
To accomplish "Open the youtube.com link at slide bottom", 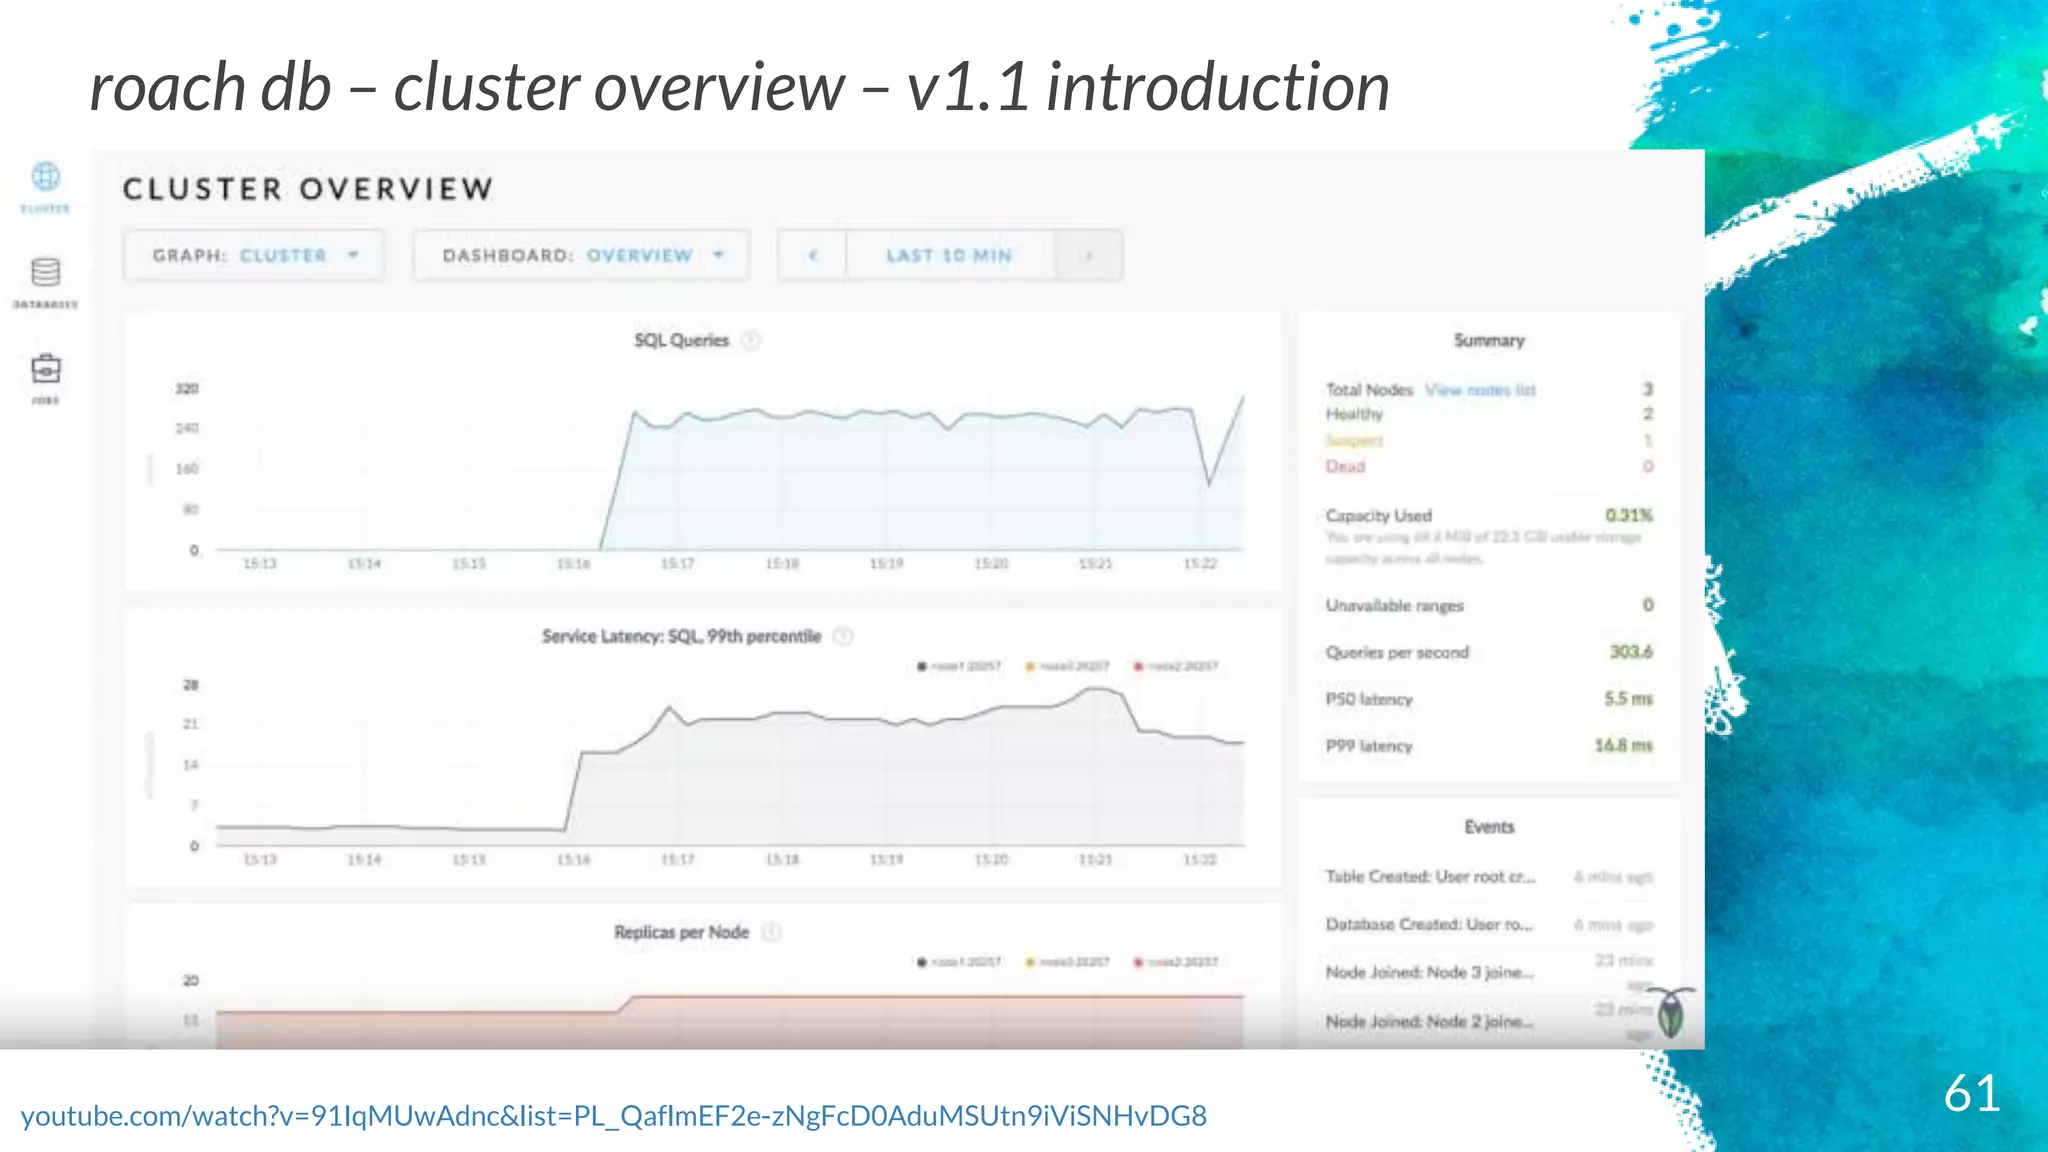I will click(614, 1116).
